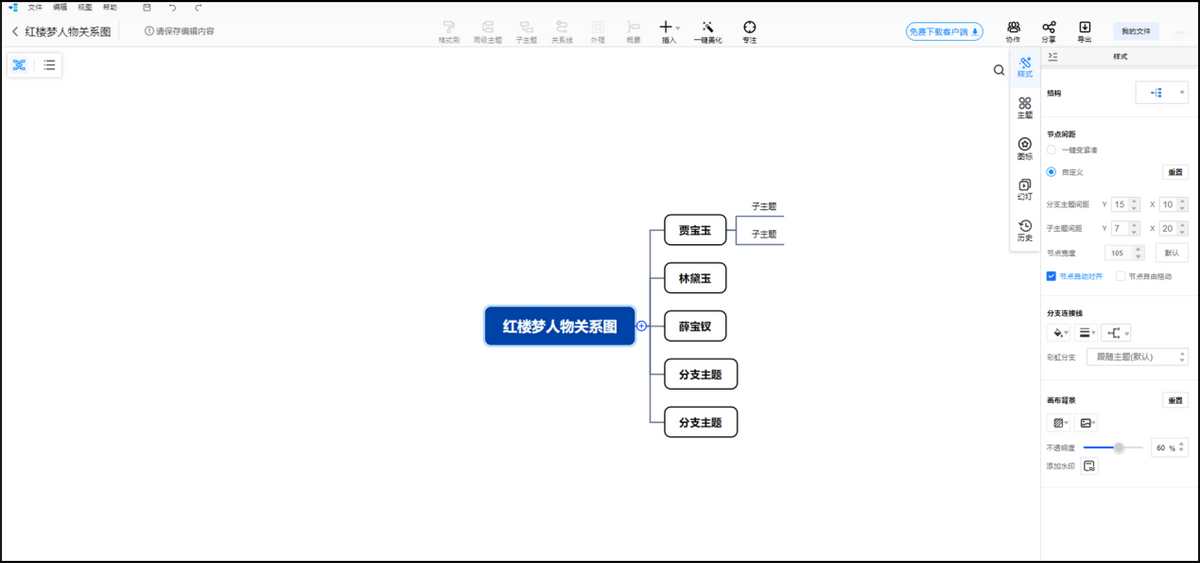1200x563 pixels.
Task: Open the branch line color fill dropdown
Action: point(1058,333)
